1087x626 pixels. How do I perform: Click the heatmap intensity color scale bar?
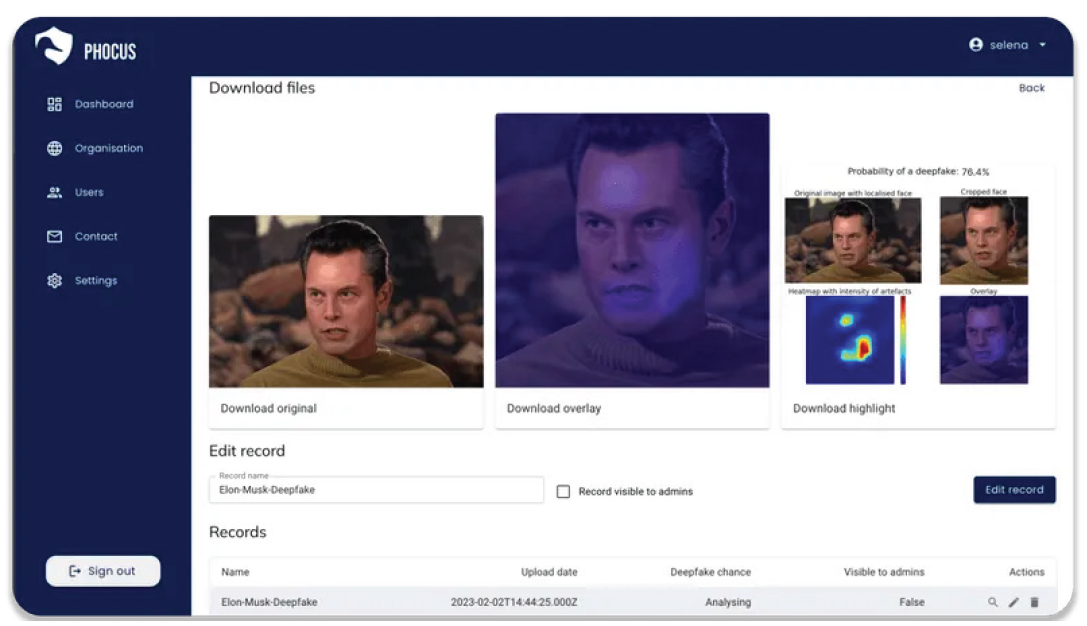click(x=903, y=340)
